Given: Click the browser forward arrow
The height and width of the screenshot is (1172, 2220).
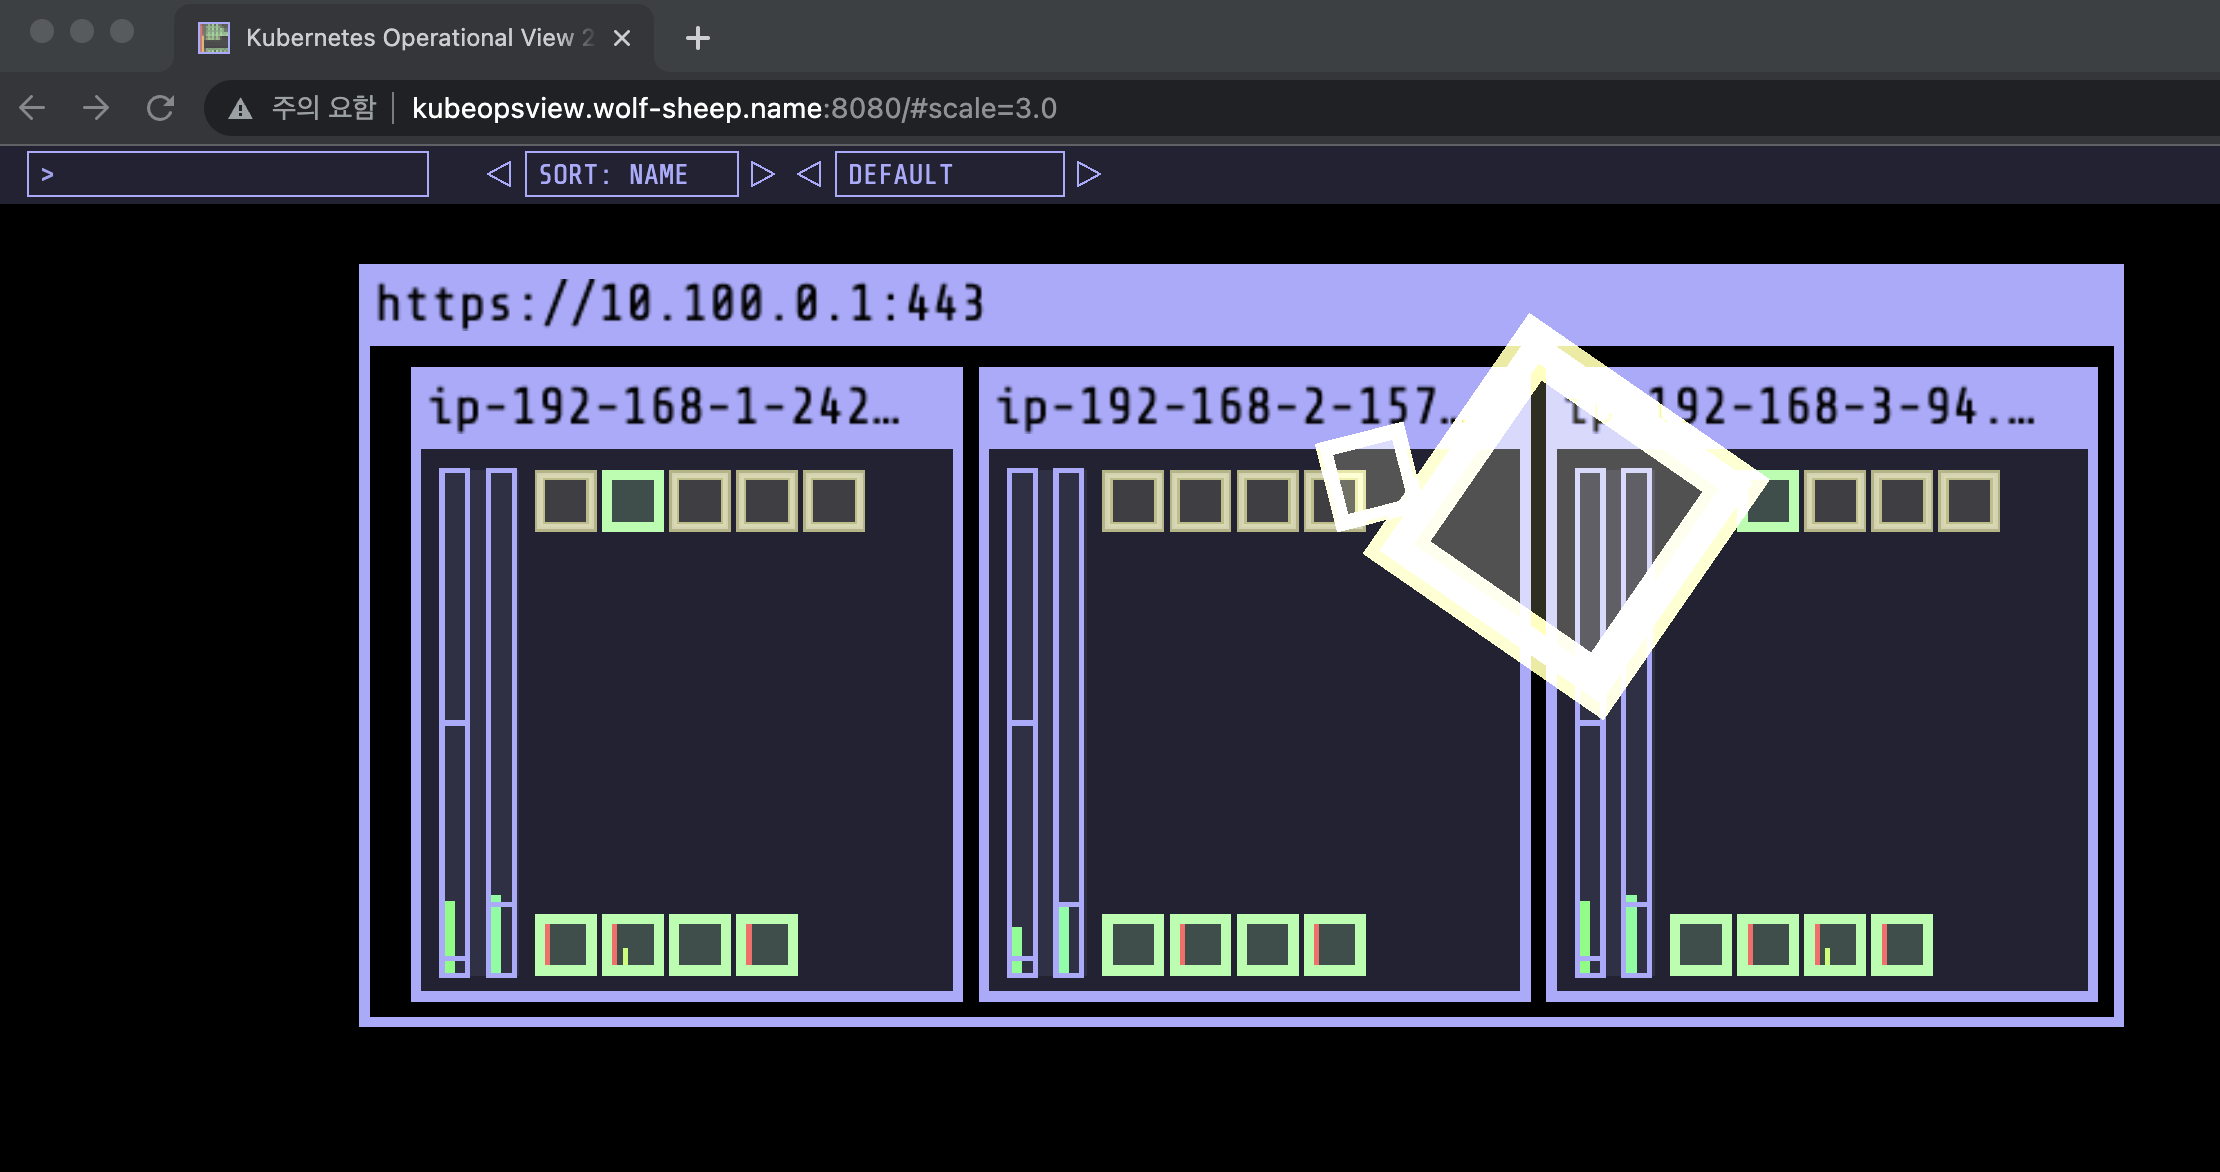Looking at the screenshot, I should [96, 108].
